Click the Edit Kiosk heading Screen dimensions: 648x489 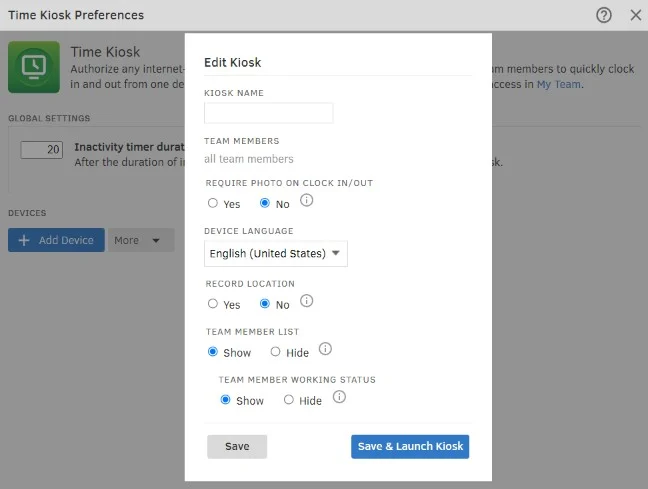[x=233, y=62]
